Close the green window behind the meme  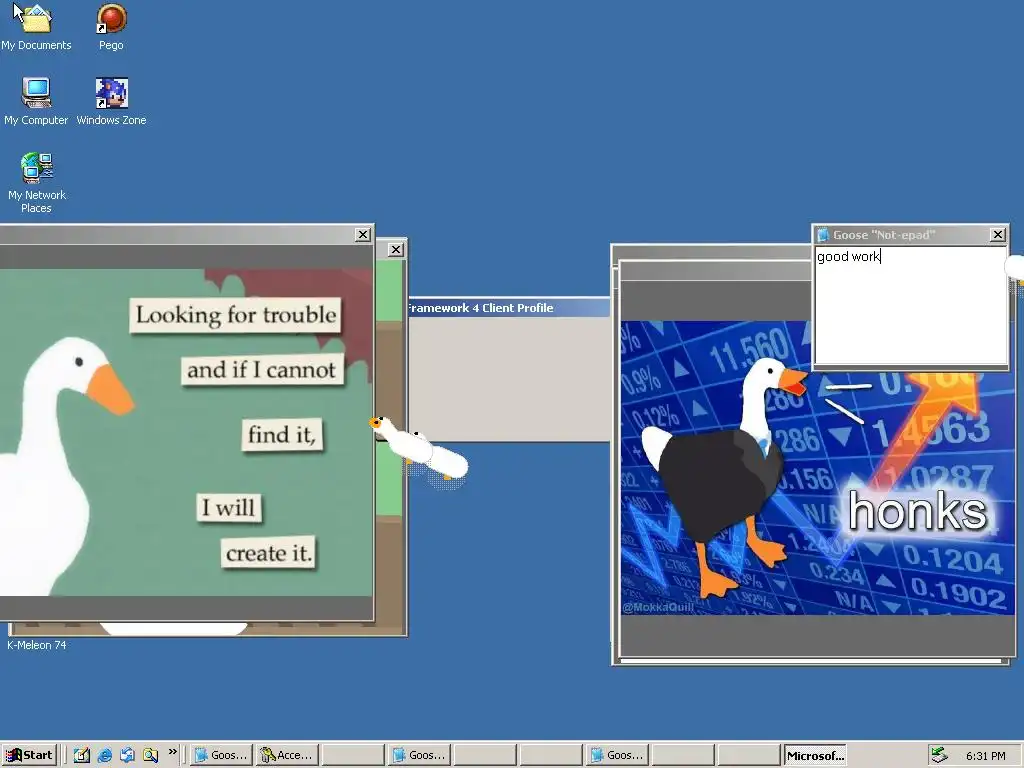pyautogui.click(x=396, y=249)
